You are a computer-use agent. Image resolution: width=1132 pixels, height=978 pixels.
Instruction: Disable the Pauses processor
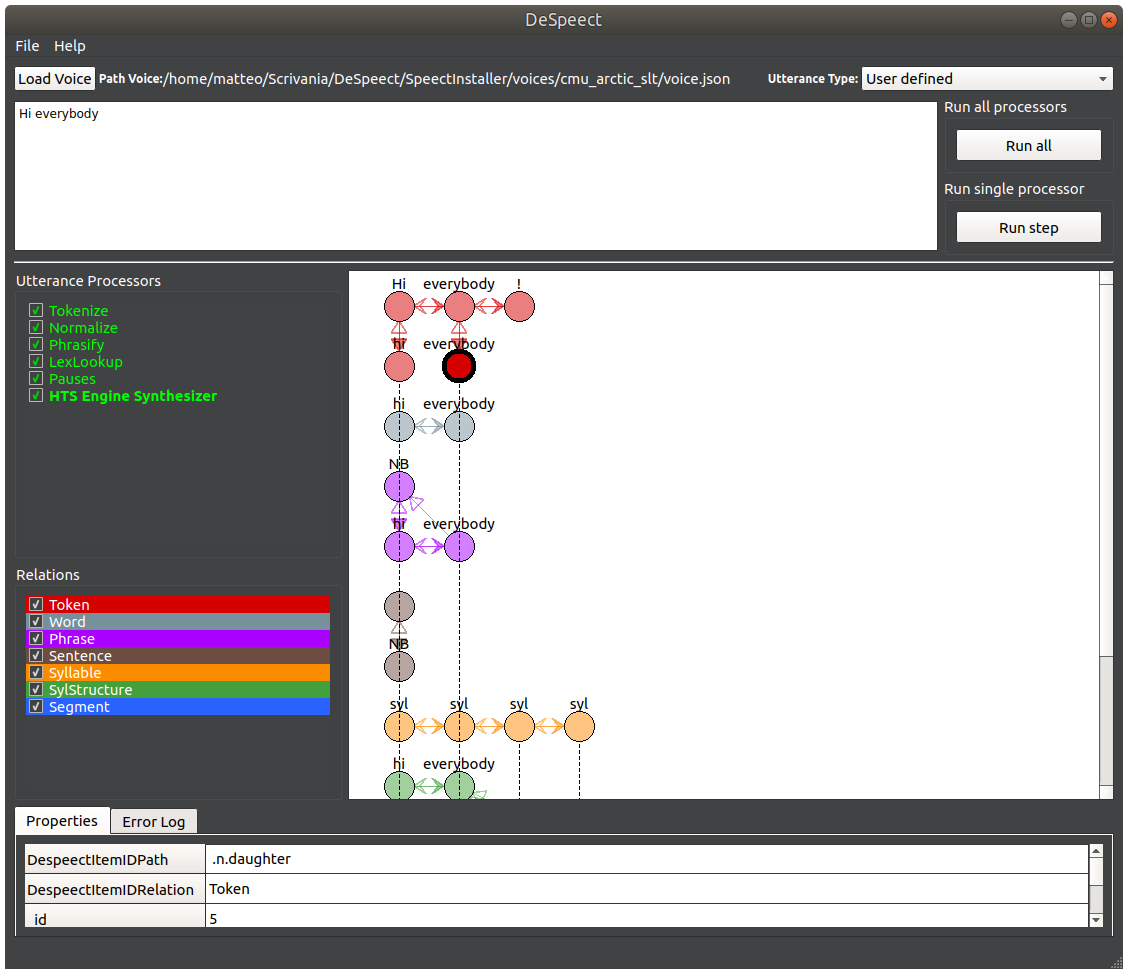[36, 378]
